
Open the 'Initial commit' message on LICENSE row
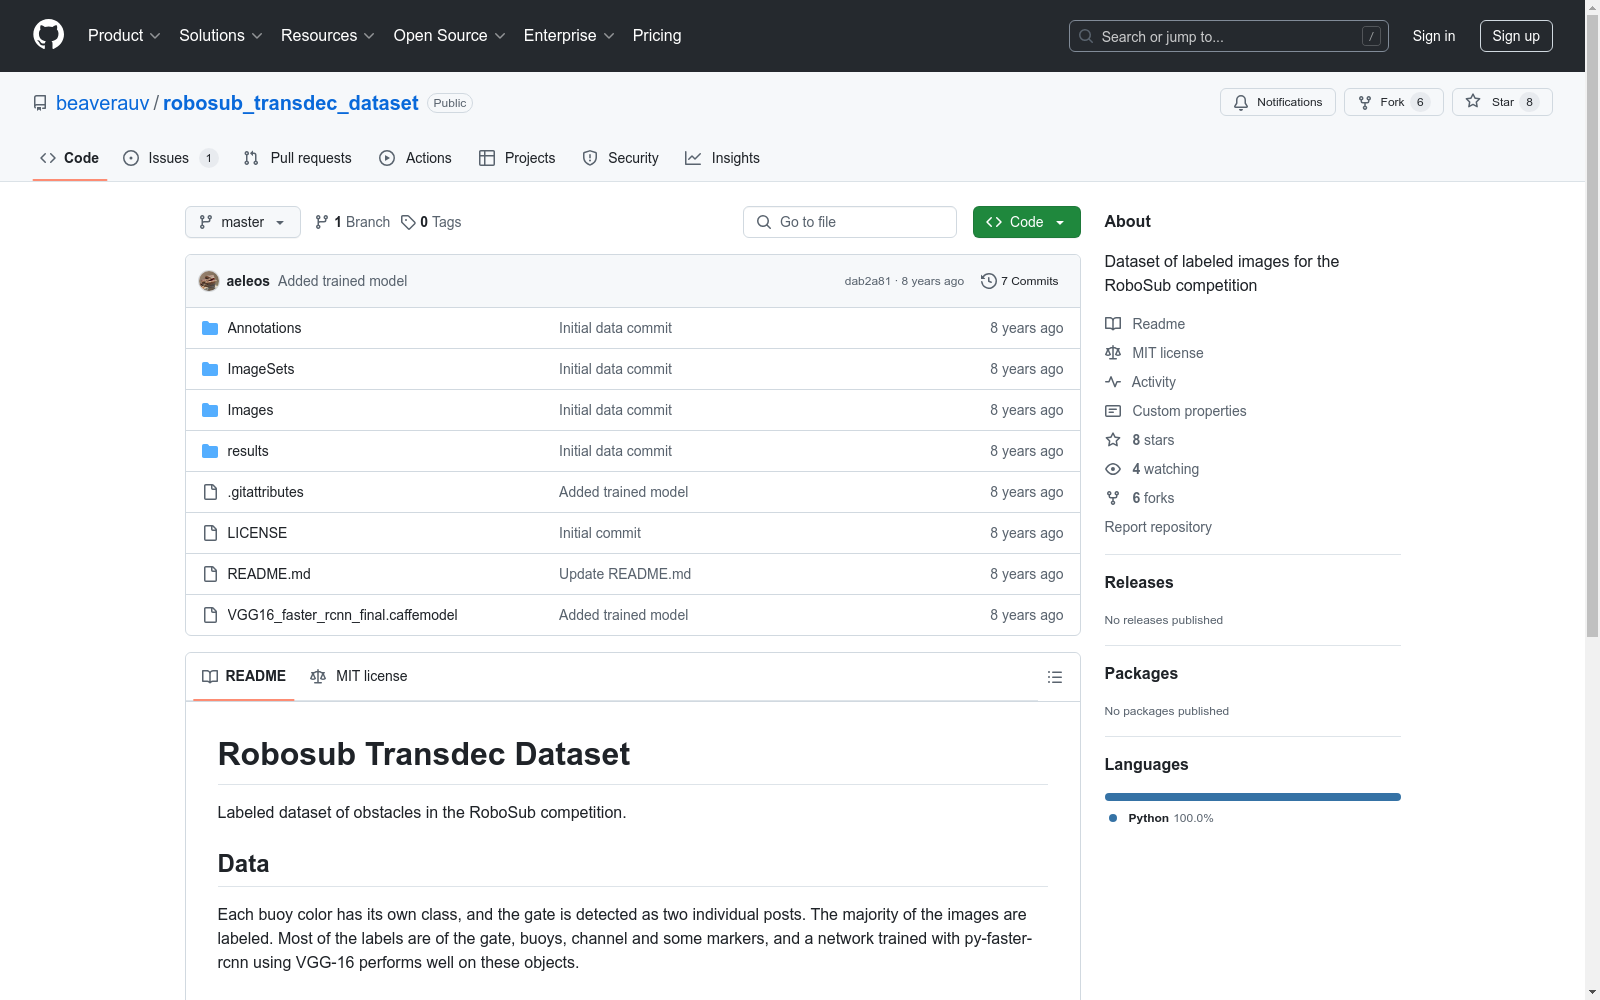(x=600, y=533)
